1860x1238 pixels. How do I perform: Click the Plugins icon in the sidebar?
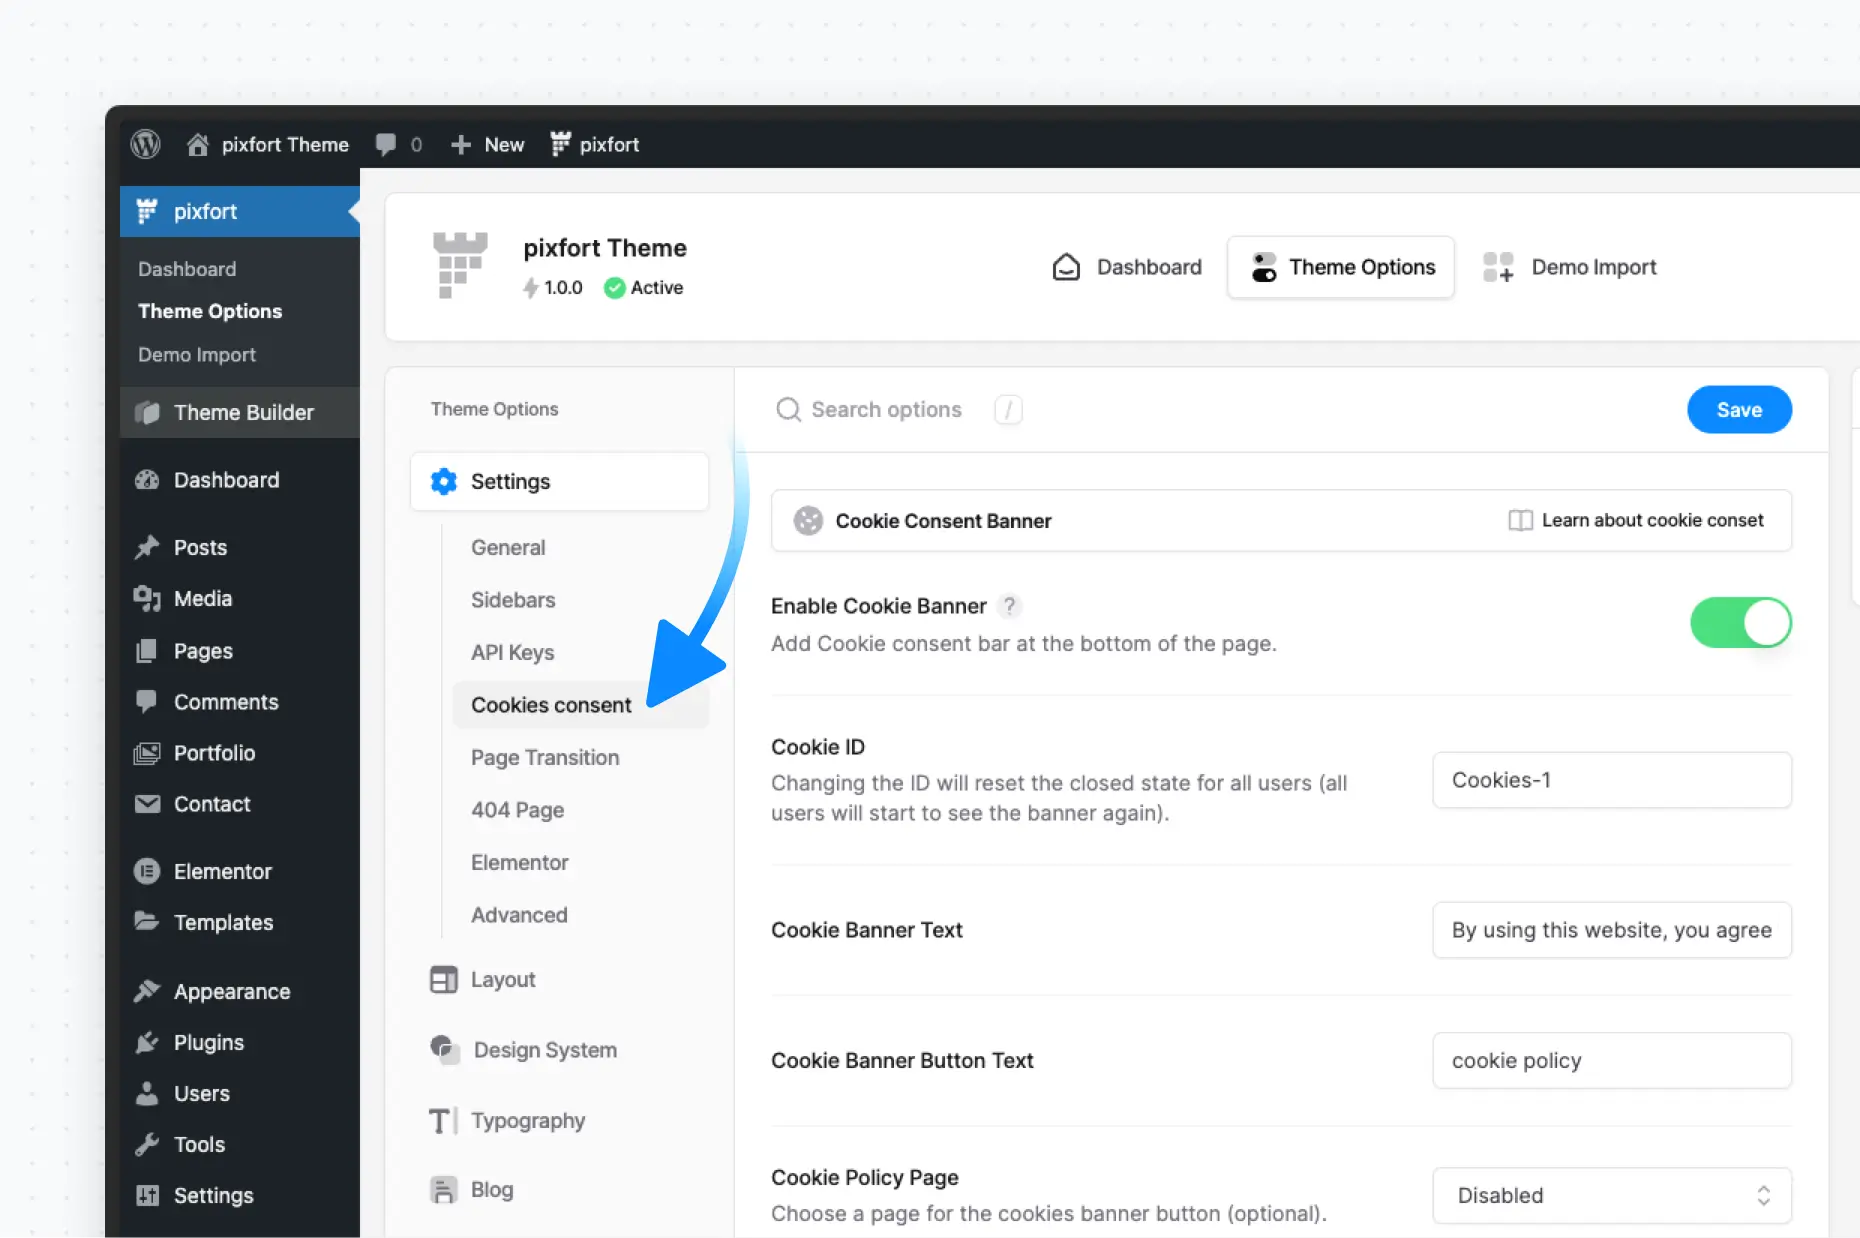(147, 1042)
